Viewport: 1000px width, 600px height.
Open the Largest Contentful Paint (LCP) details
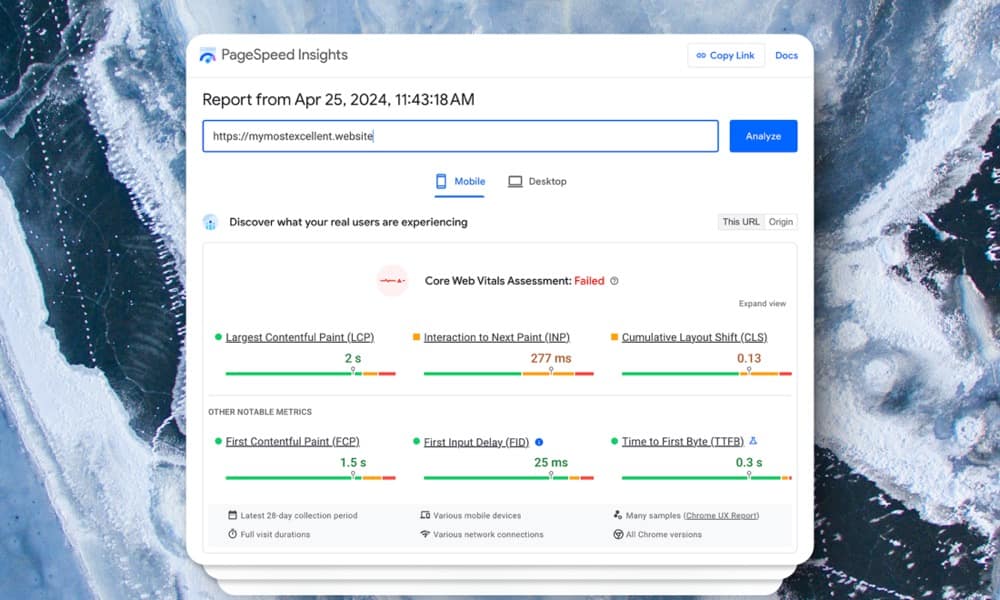pyautogui.click(x=300, y=338)
